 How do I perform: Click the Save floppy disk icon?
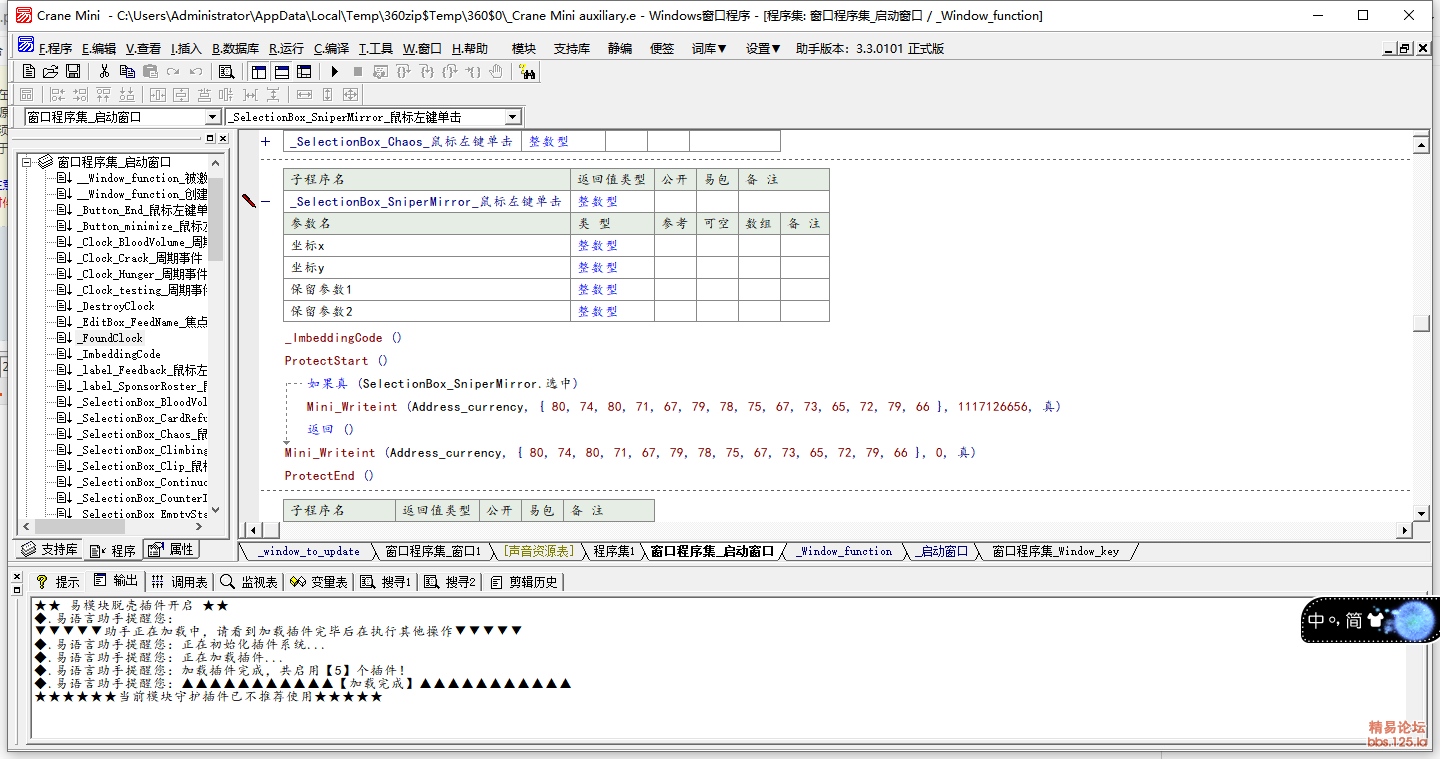point(72,71)
